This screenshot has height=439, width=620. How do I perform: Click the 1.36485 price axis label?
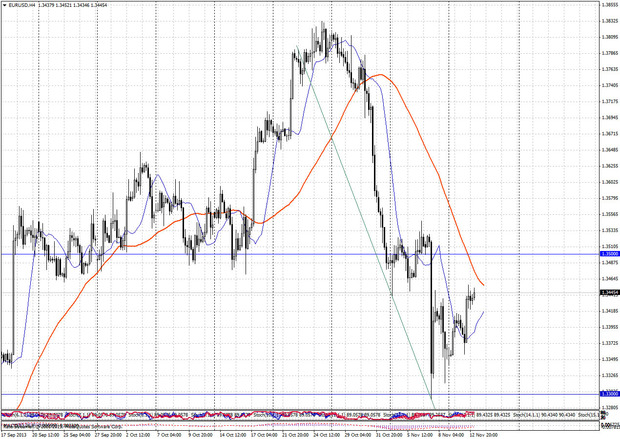coord(610,150)
